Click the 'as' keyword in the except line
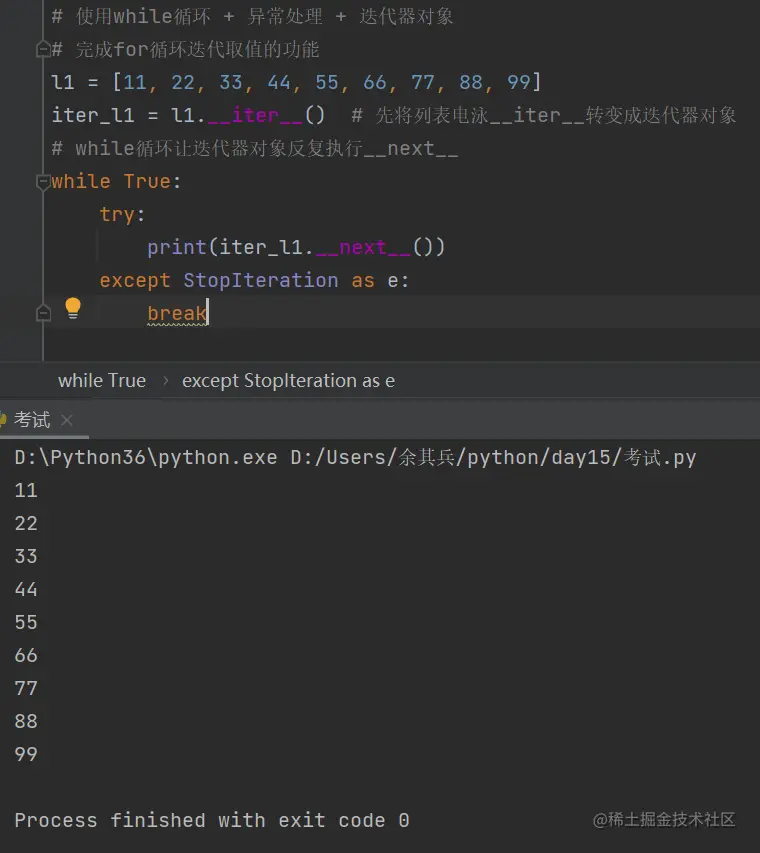This screenshot has height=853, width=760. tap(363, 281)
